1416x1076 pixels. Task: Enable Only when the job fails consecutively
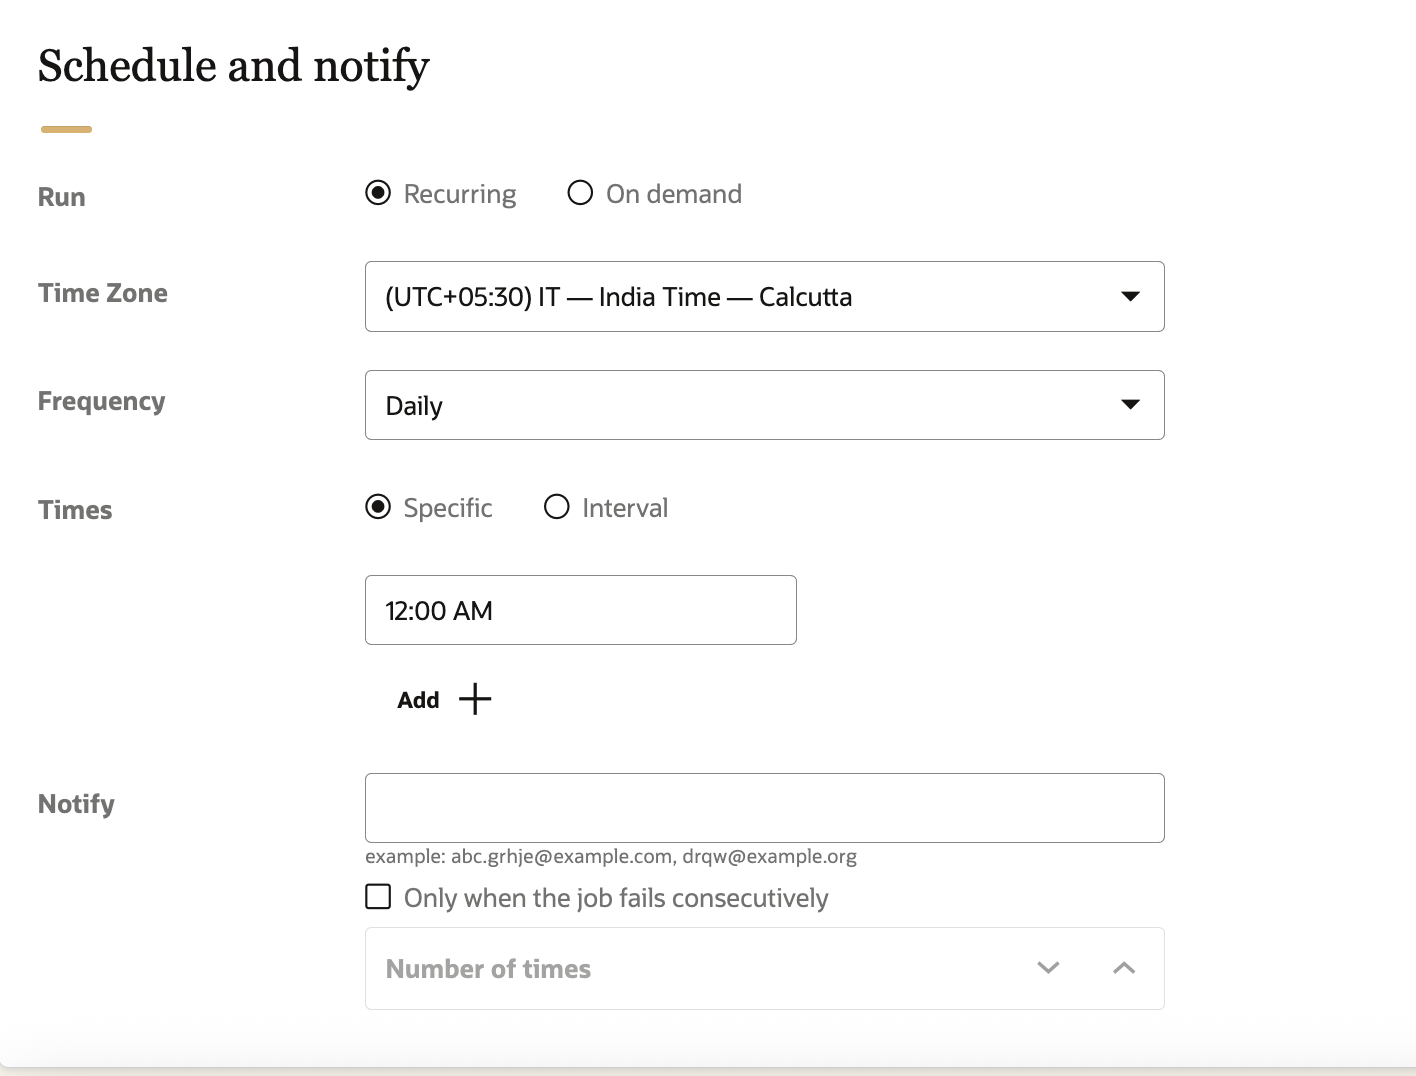click(x=378, y=897)
